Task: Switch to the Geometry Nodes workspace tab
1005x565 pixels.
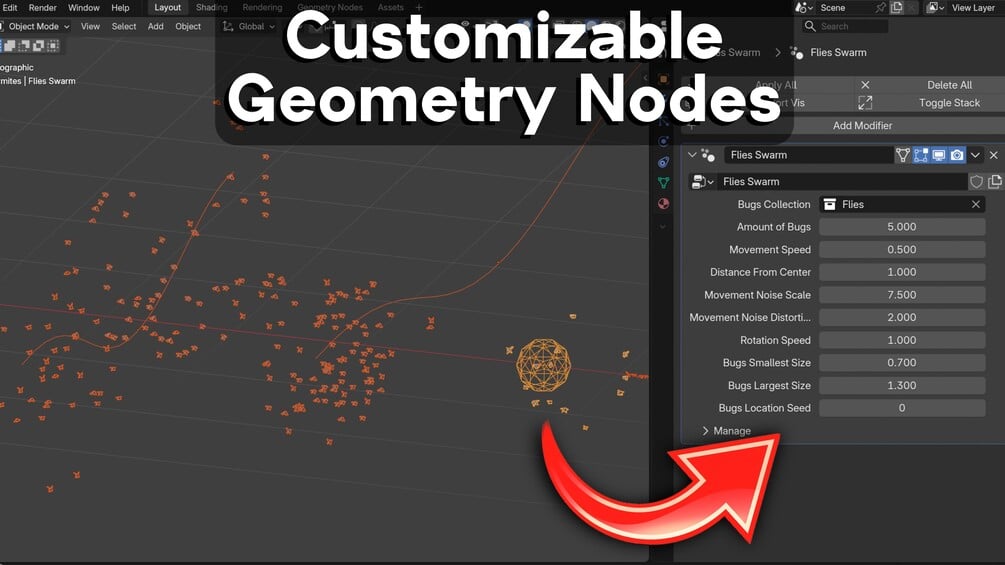Action: point(329,8)
